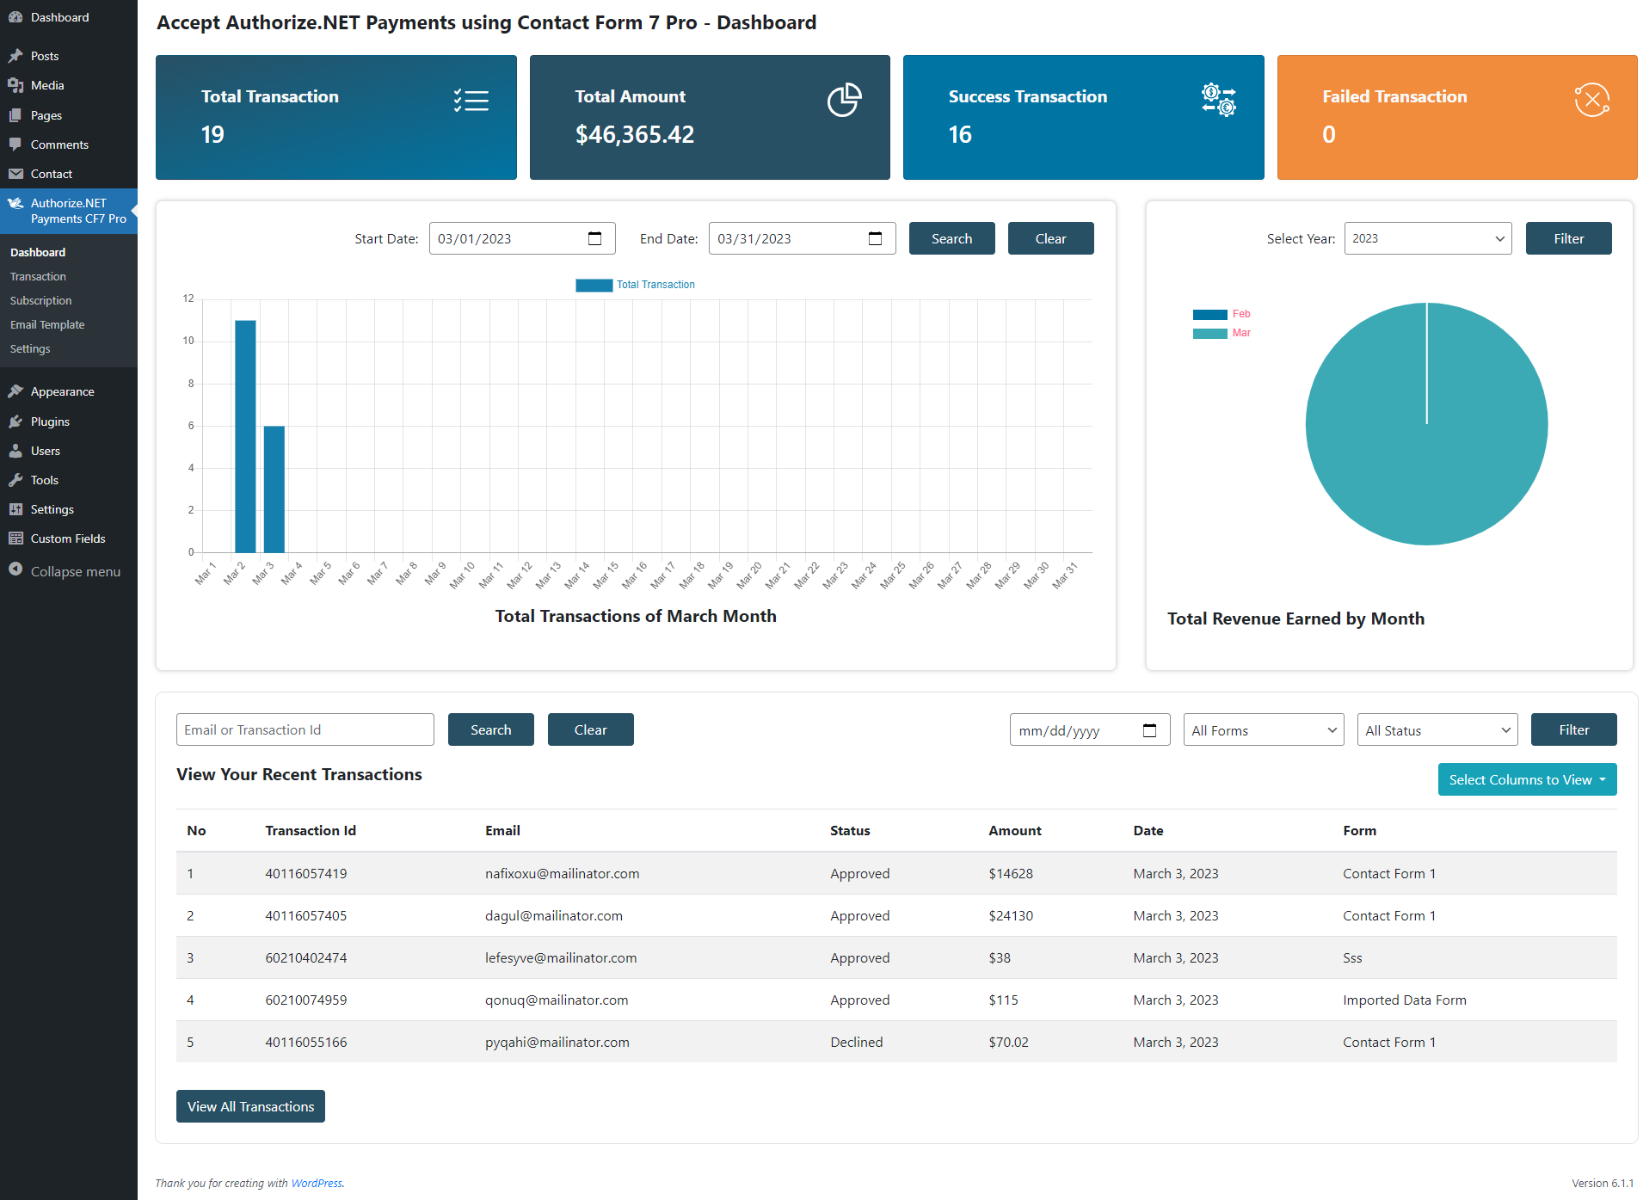Image resolution: width=1651 pixels, height=1200 pixels.
Task: Expand the All Status dropdown
Action: (1437, 731)
